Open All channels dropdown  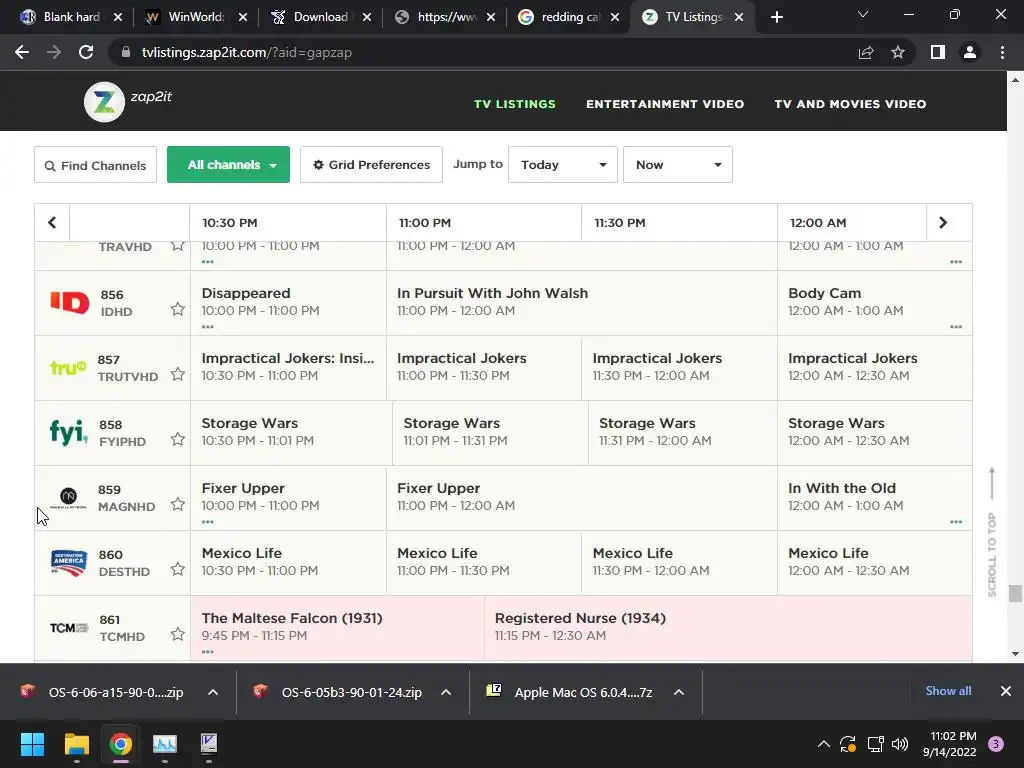tap(228, 165)
